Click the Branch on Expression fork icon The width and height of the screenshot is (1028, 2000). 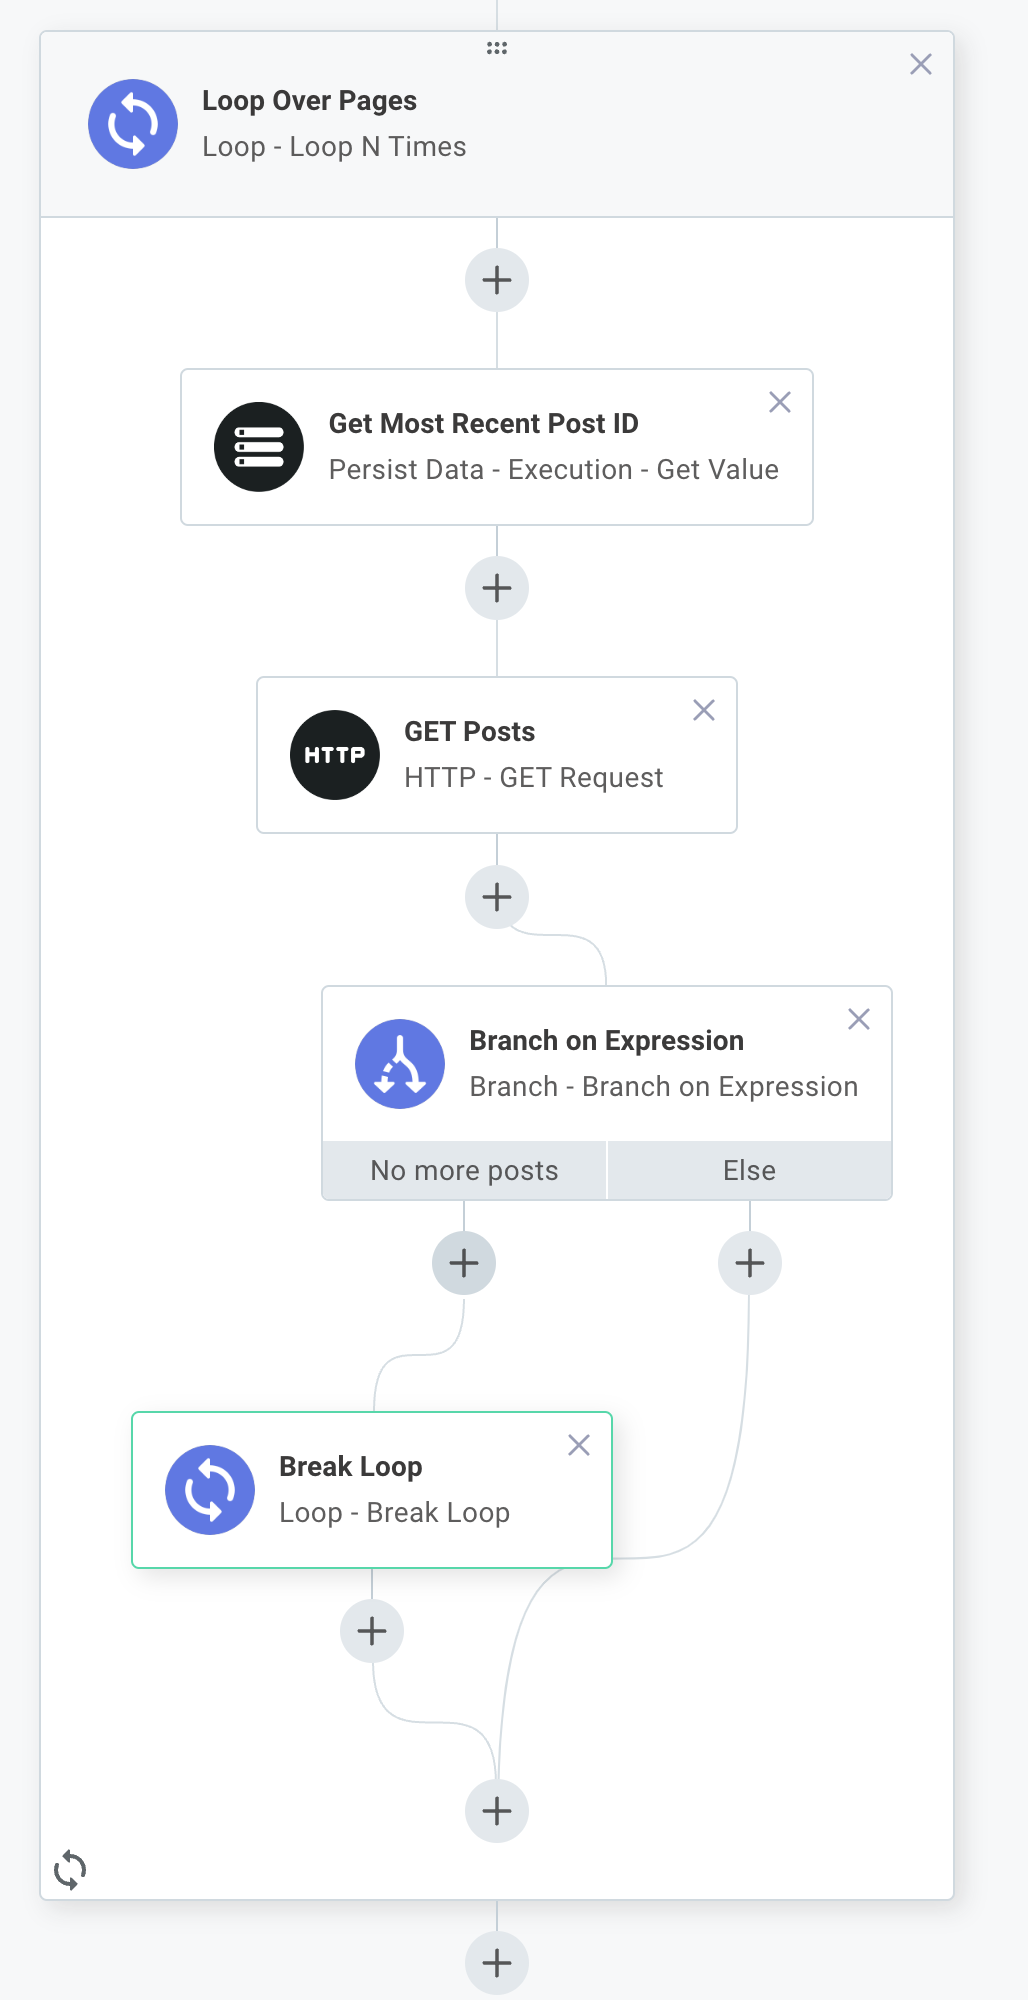coord(400,1064)
